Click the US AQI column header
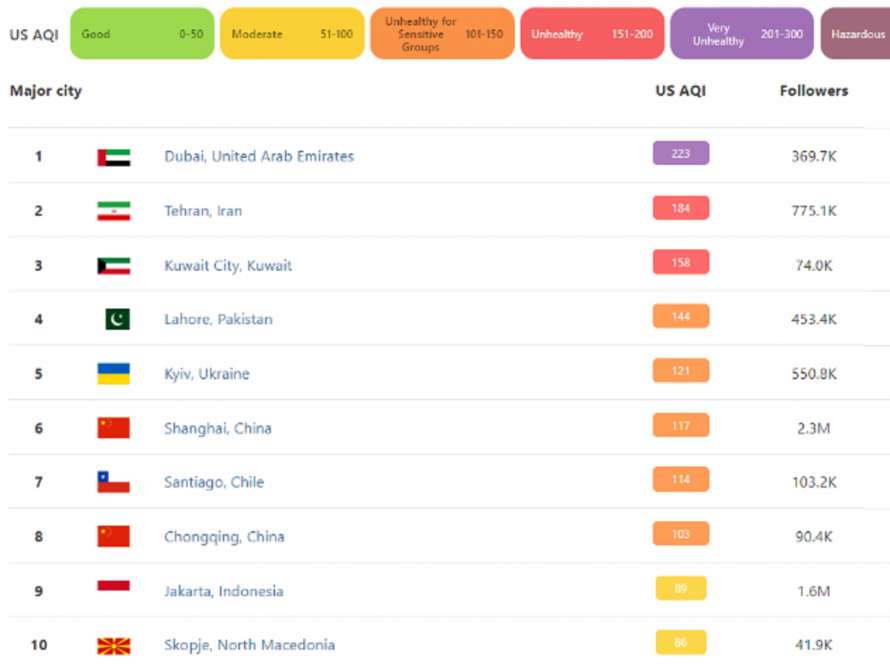Image resolution: width=890 pixels, height=668 pixels. [681, 91]
